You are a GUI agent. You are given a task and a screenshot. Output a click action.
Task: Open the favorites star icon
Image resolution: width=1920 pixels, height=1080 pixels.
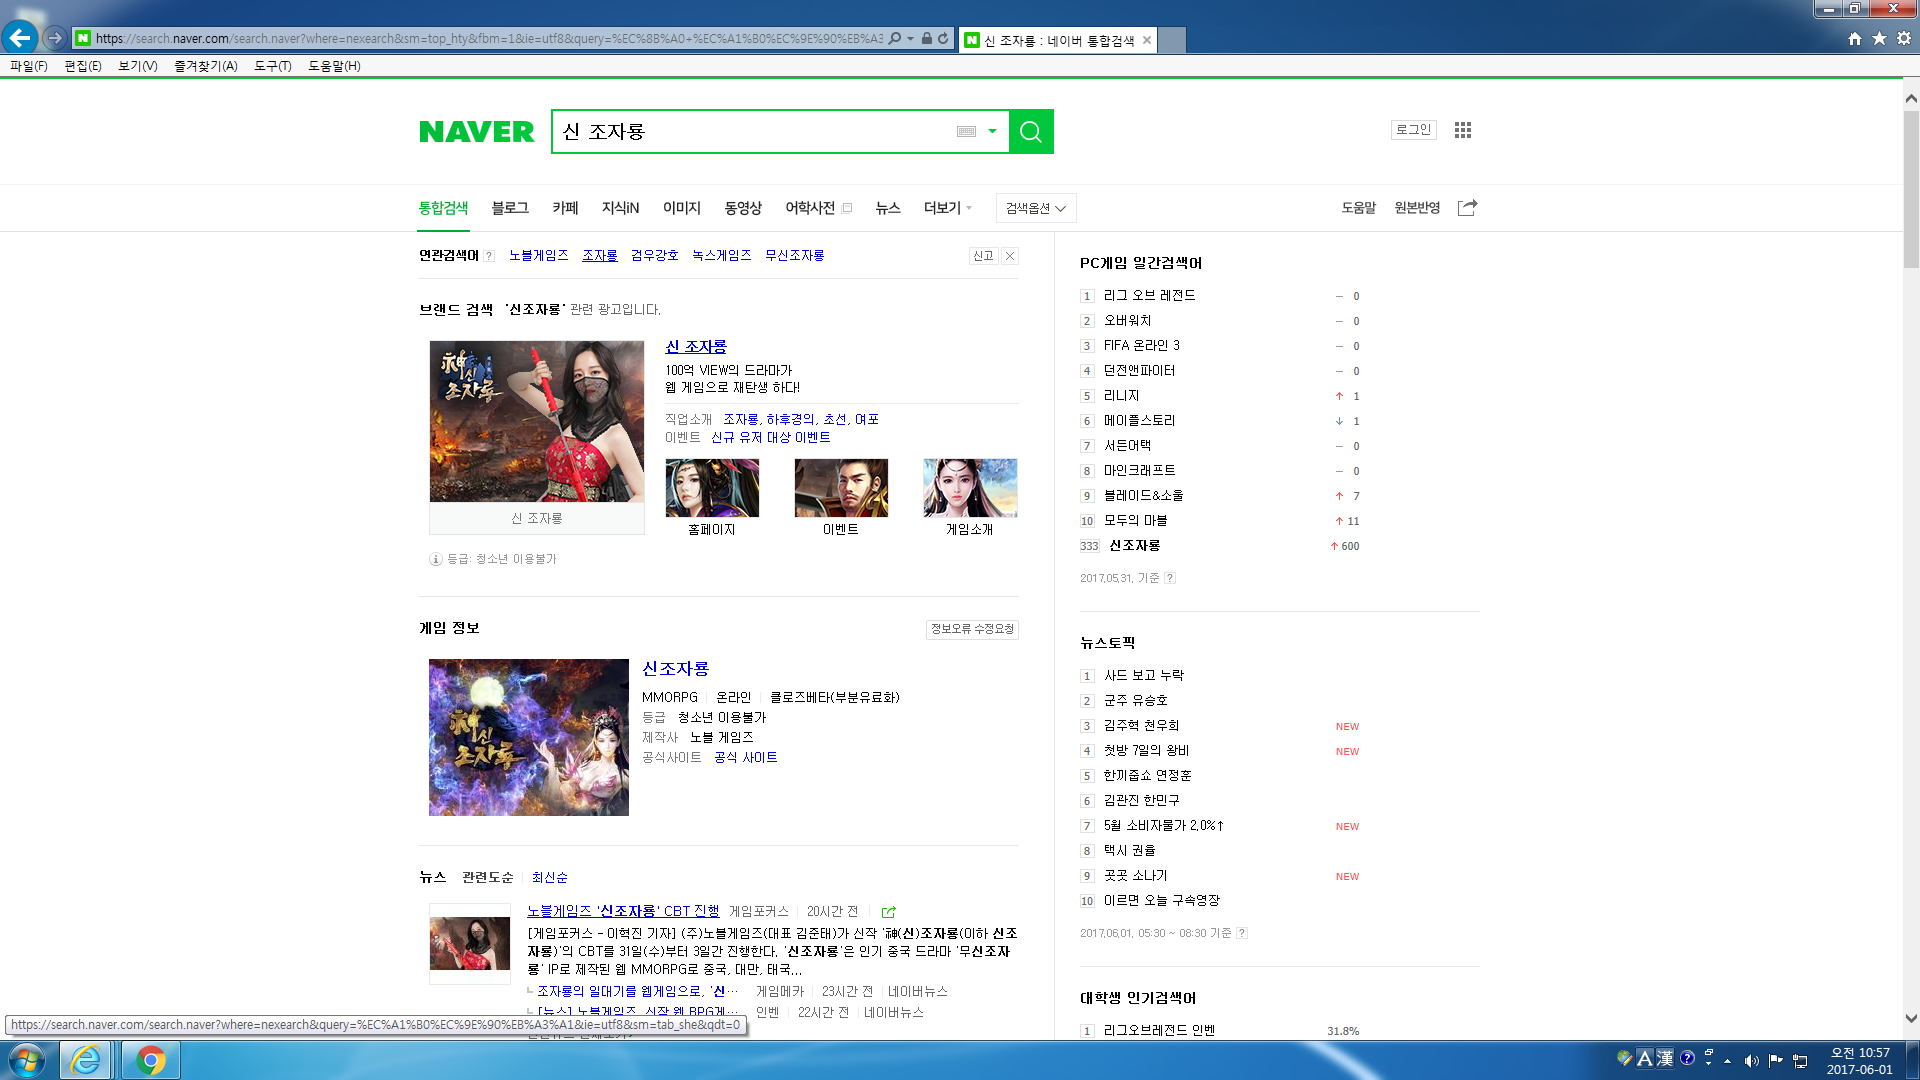1879,38
